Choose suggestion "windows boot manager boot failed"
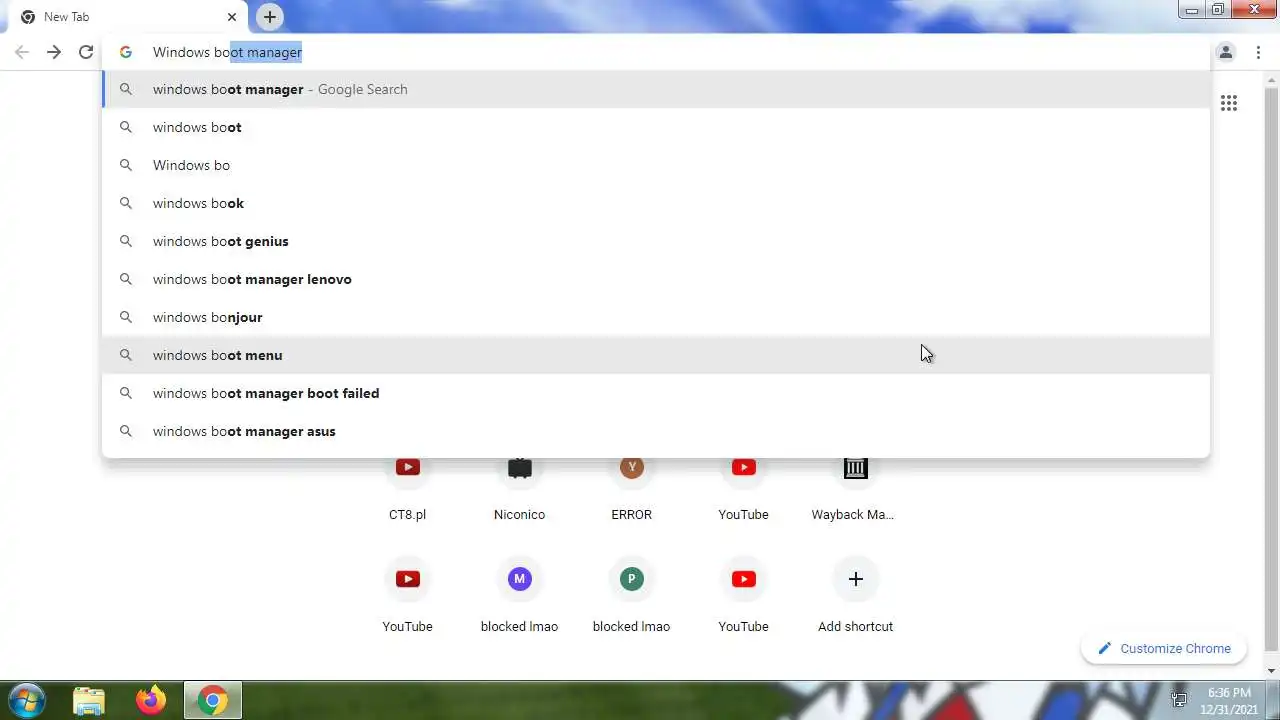 tap(656, 393)
